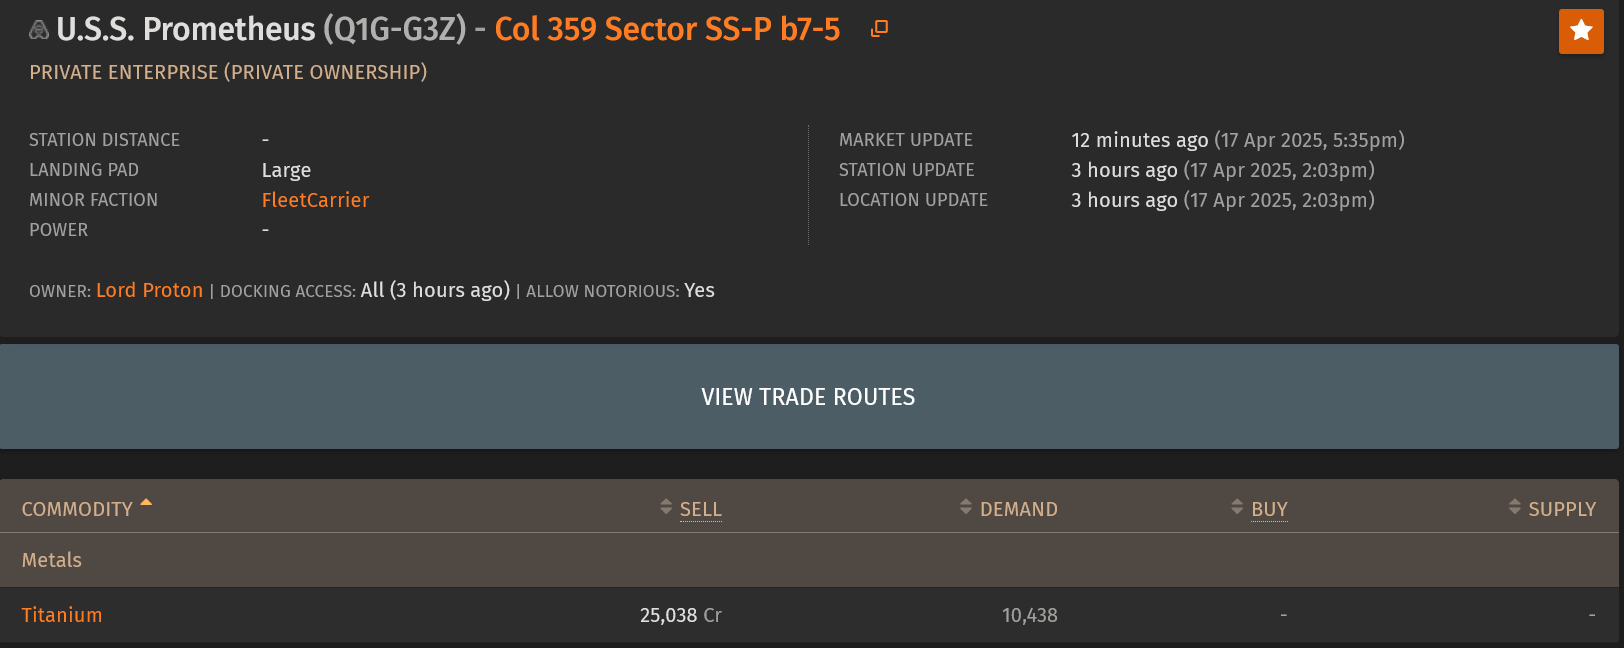Click the BUY column header label

point(1269,509)
